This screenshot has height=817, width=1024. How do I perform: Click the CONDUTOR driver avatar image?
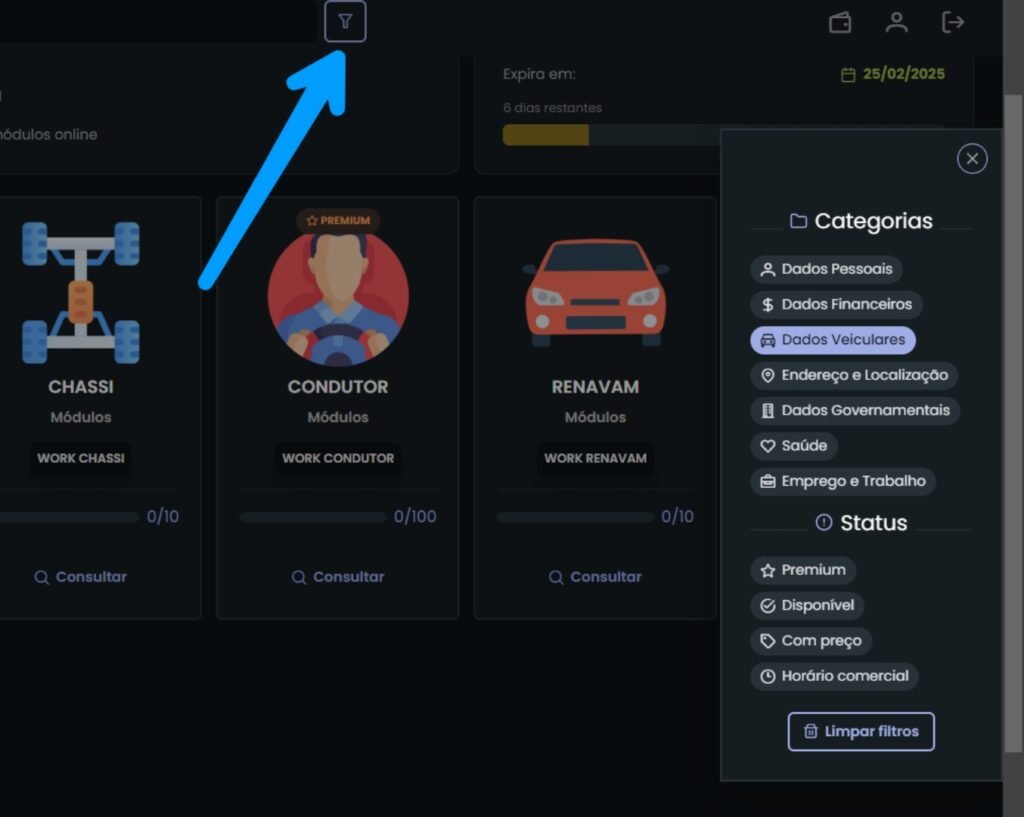(x=338, y=297)
